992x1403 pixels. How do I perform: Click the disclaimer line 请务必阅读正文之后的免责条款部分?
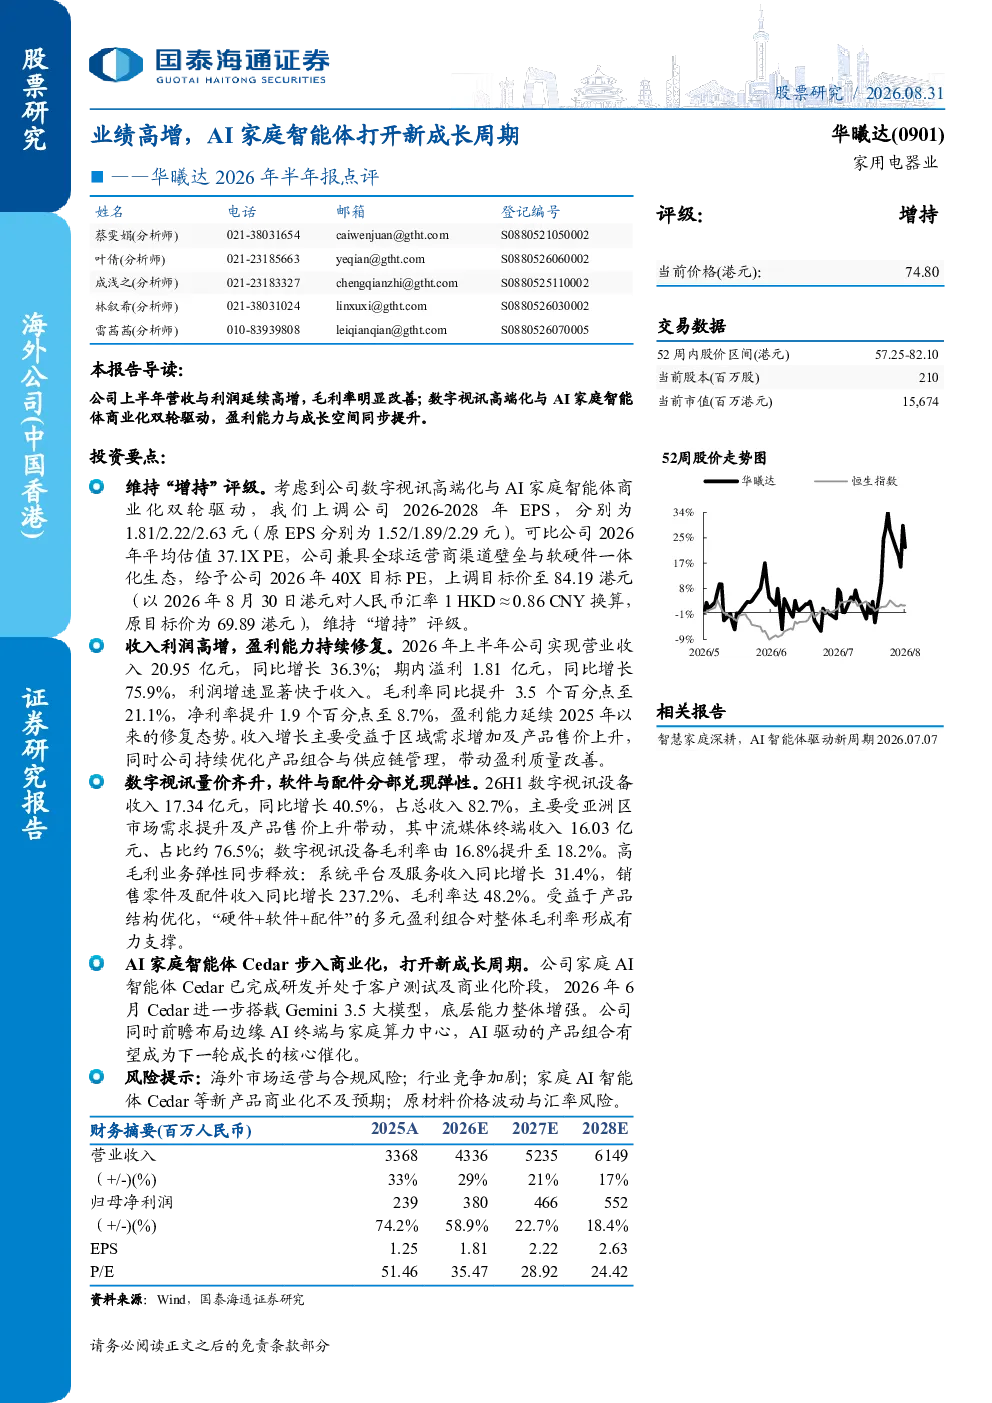point(210,1345)
